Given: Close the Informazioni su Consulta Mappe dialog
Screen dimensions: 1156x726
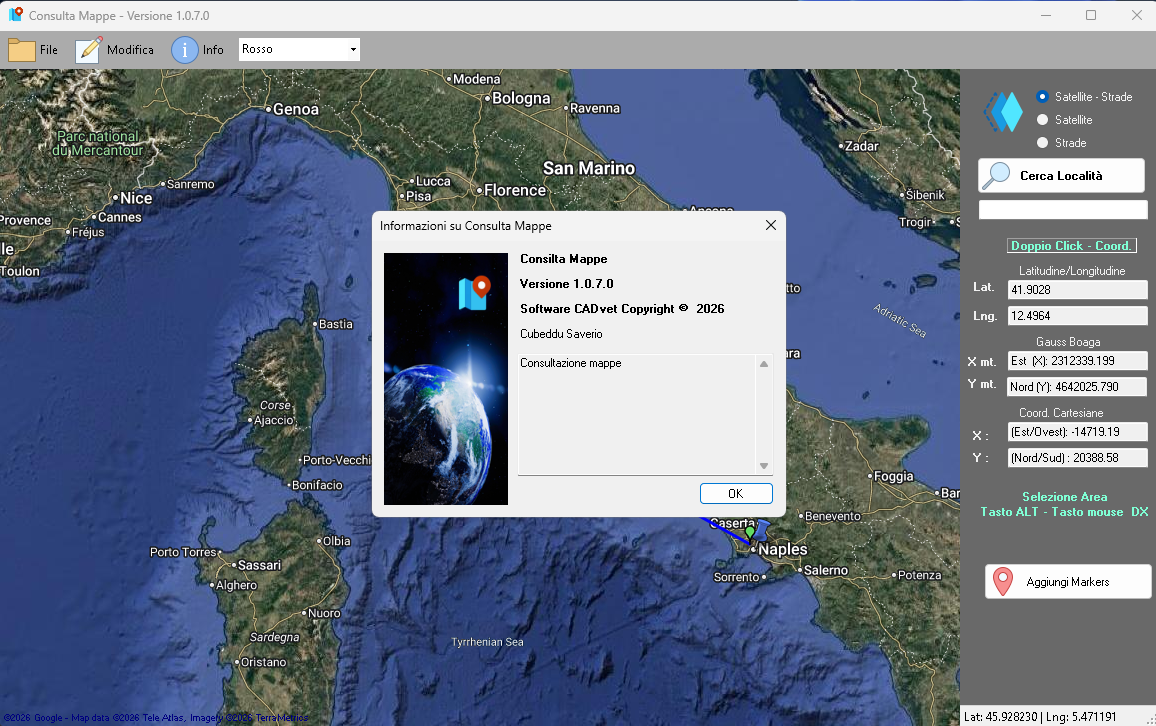Looking at the screenshot, I should [770, 225].
